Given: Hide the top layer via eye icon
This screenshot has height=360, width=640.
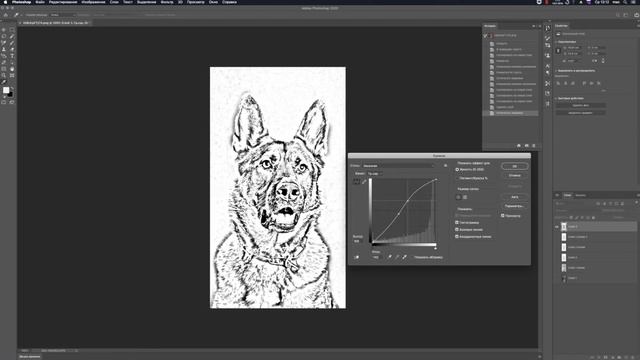Looking at the screenshot, I should [557, 227].
